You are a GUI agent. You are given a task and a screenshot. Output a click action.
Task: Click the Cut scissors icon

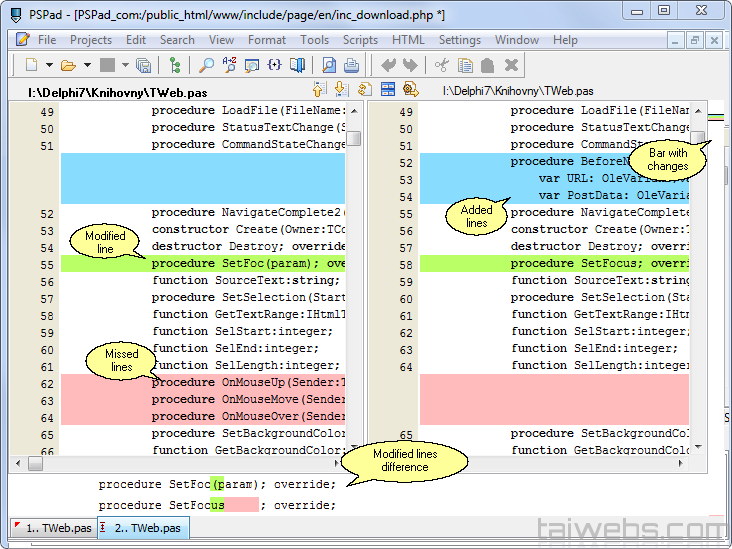(x=441, y=66)
